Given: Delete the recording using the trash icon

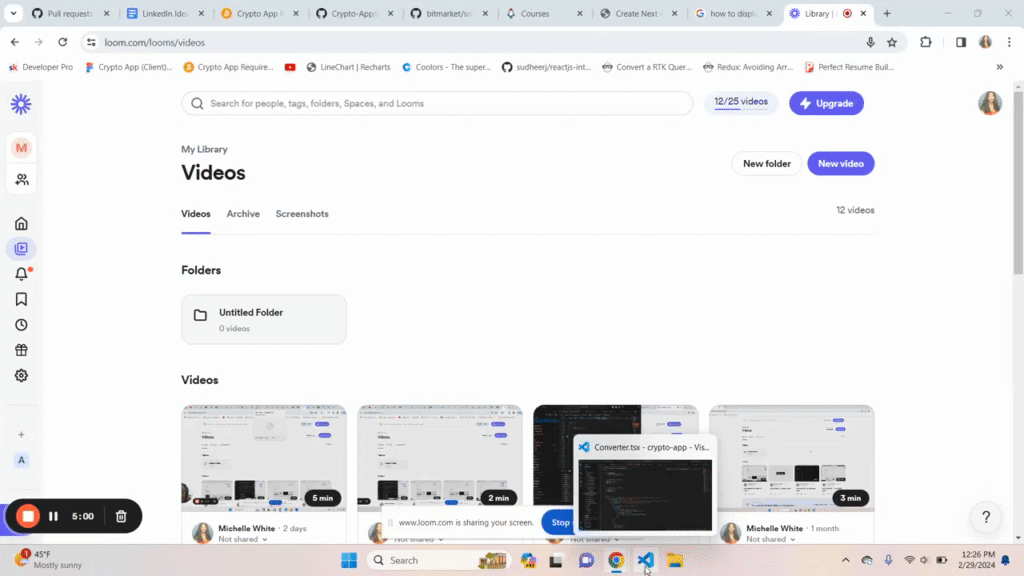Looking at the screenshot, I should click(120, 516).
